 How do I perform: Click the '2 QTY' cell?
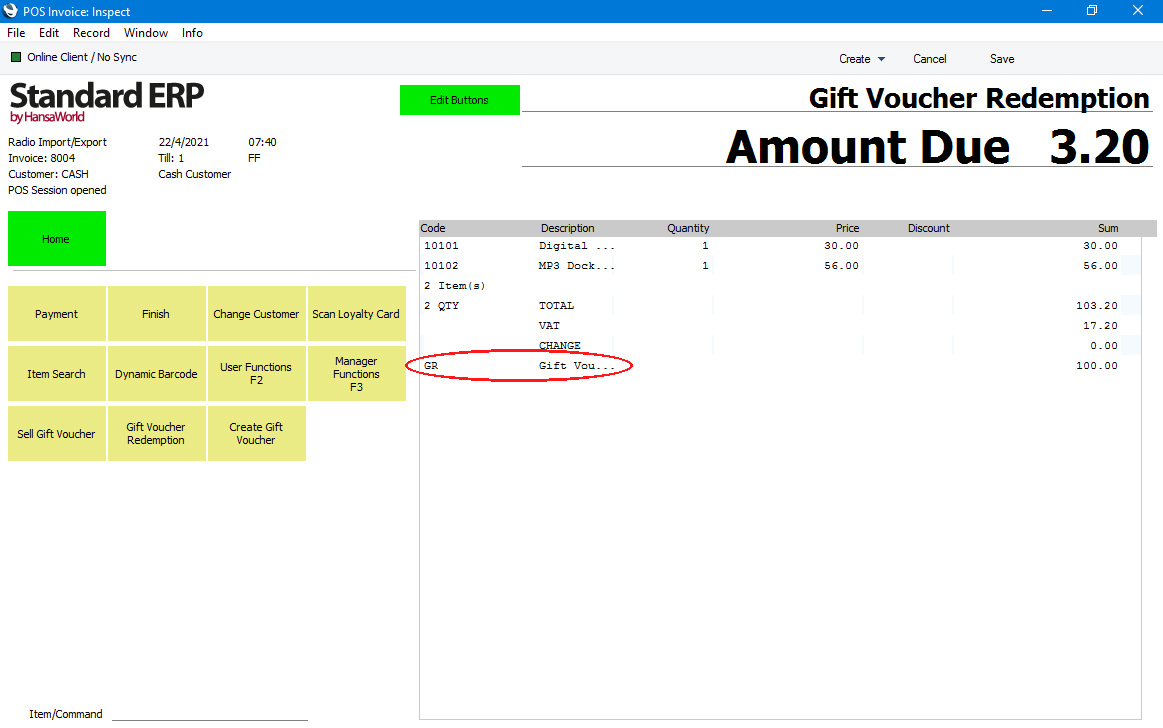pyautogui.click(x=441, y=305)
